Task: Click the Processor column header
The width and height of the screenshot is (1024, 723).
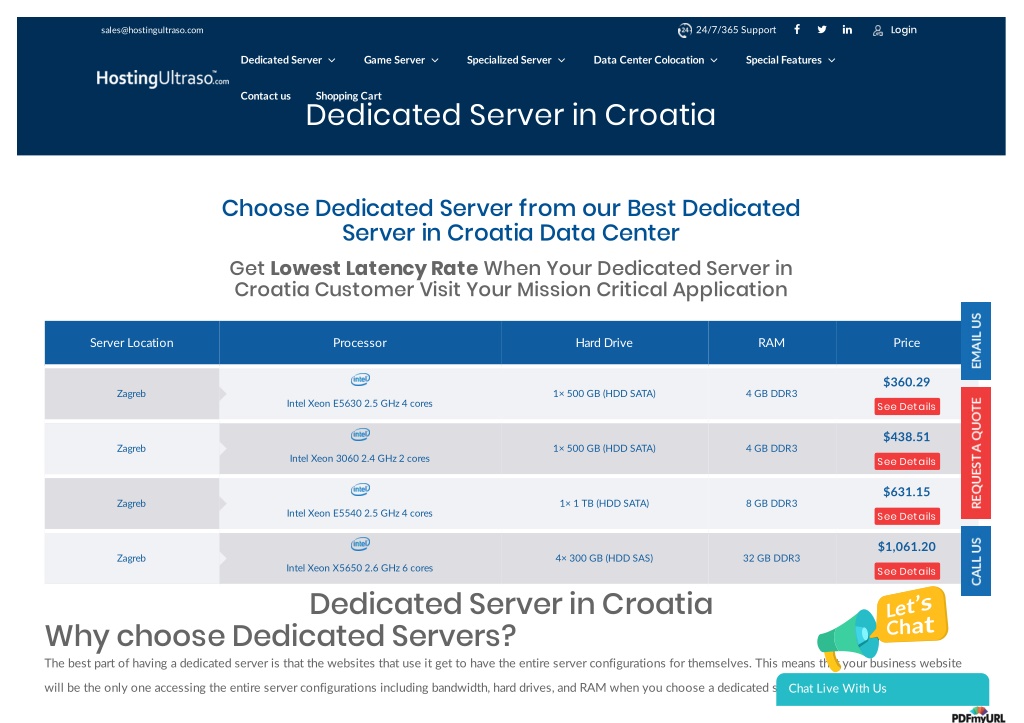Action: (x=360, y=343)
